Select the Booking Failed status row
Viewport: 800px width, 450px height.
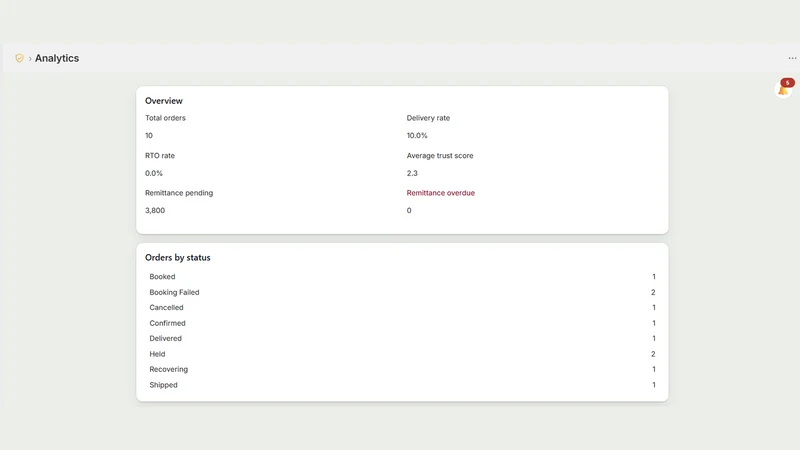402,292
